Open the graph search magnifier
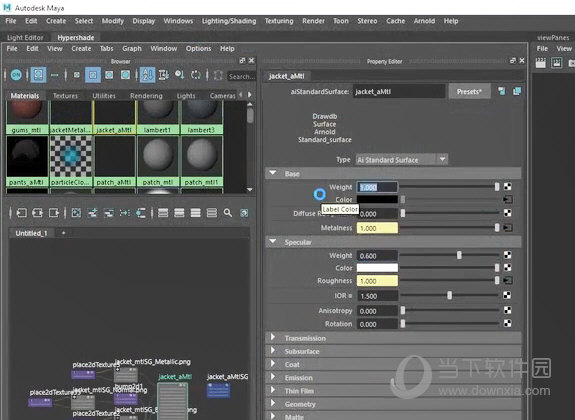This screenshot has height=420, width=575. [x=228, y=213]
